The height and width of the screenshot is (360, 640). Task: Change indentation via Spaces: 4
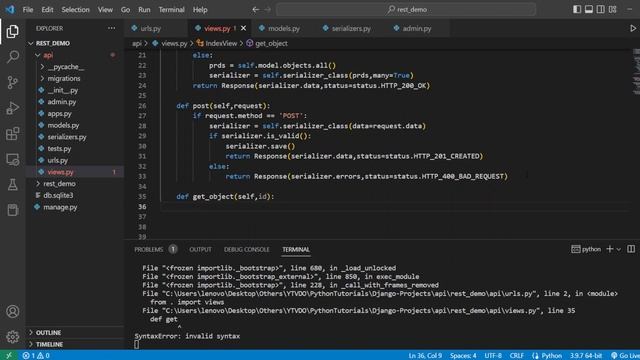pos(463,356)
